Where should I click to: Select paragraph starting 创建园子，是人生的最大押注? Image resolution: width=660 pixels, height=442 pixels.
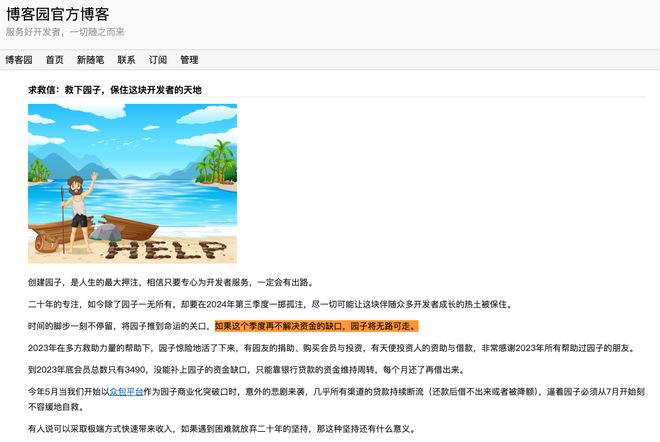(x=171, y=282)
